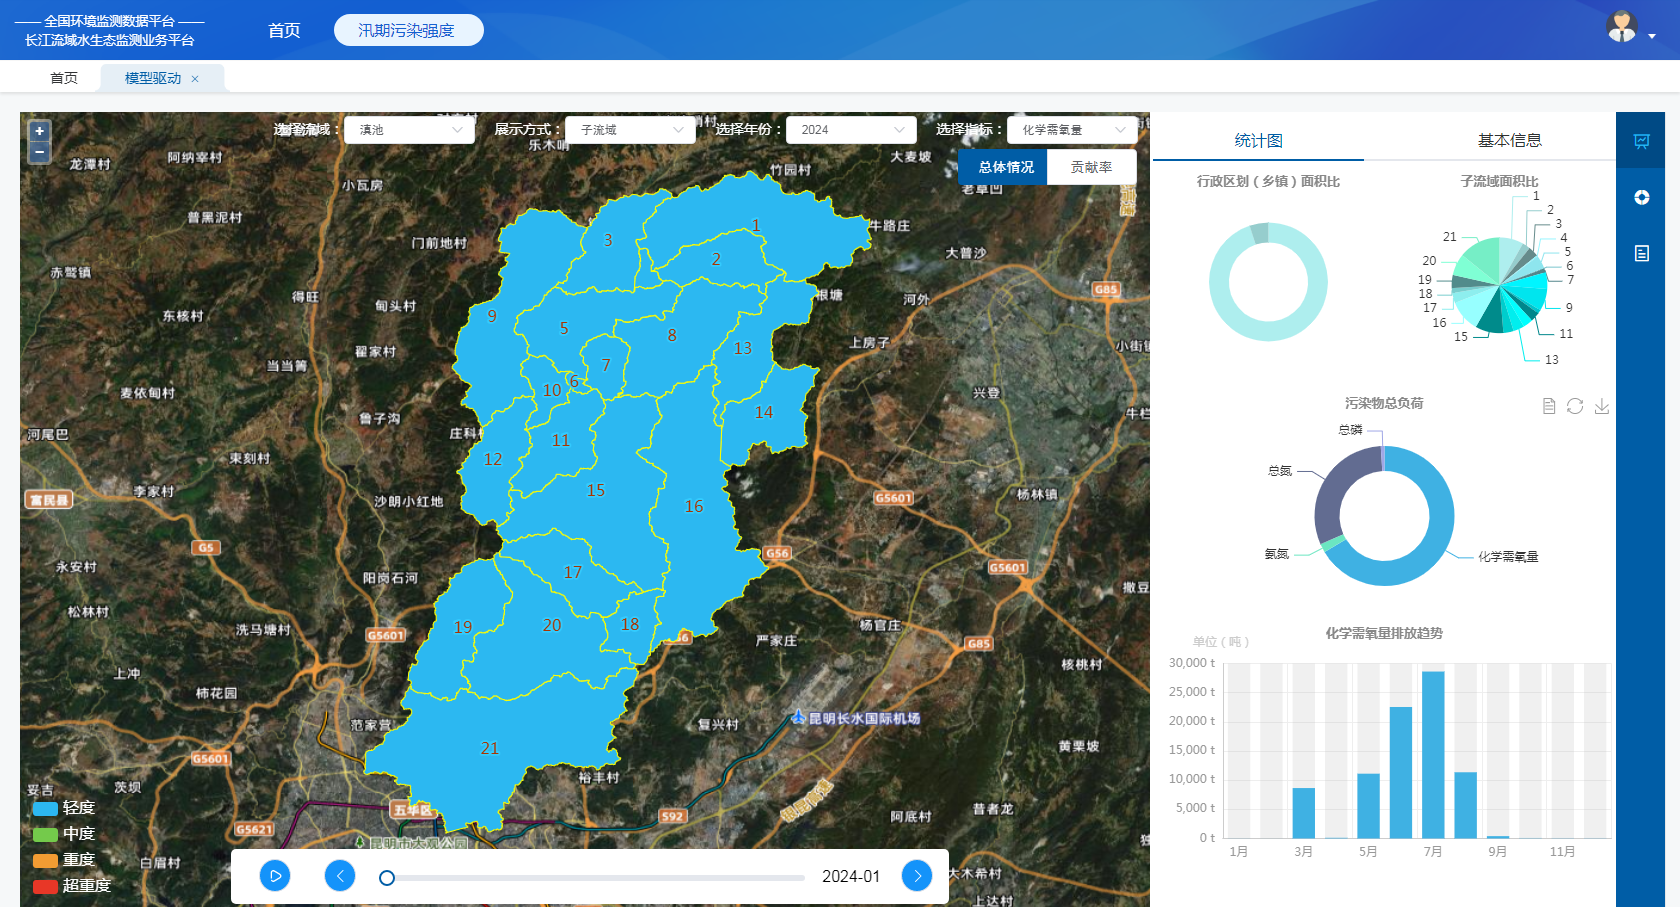
Task: Open the 首页 navigation menu item
Action: 284,30
